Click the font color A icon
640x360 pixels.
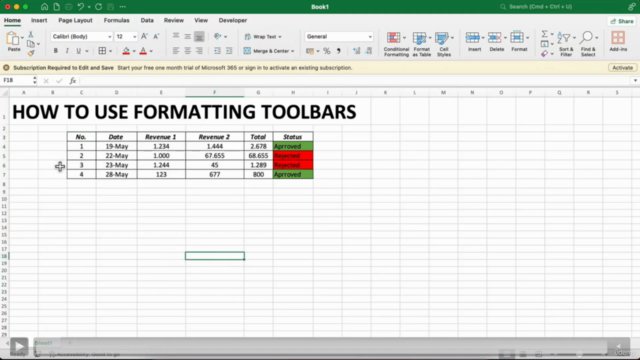(x=143, y=51)
